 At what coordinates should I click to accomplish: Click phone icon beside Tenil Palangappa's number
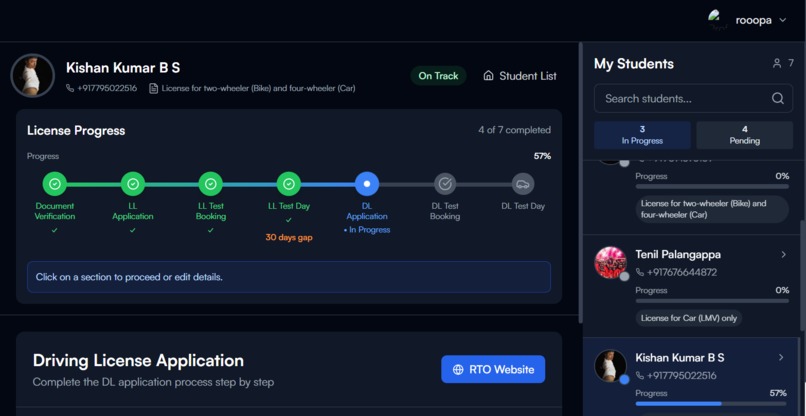click(640, 272)
